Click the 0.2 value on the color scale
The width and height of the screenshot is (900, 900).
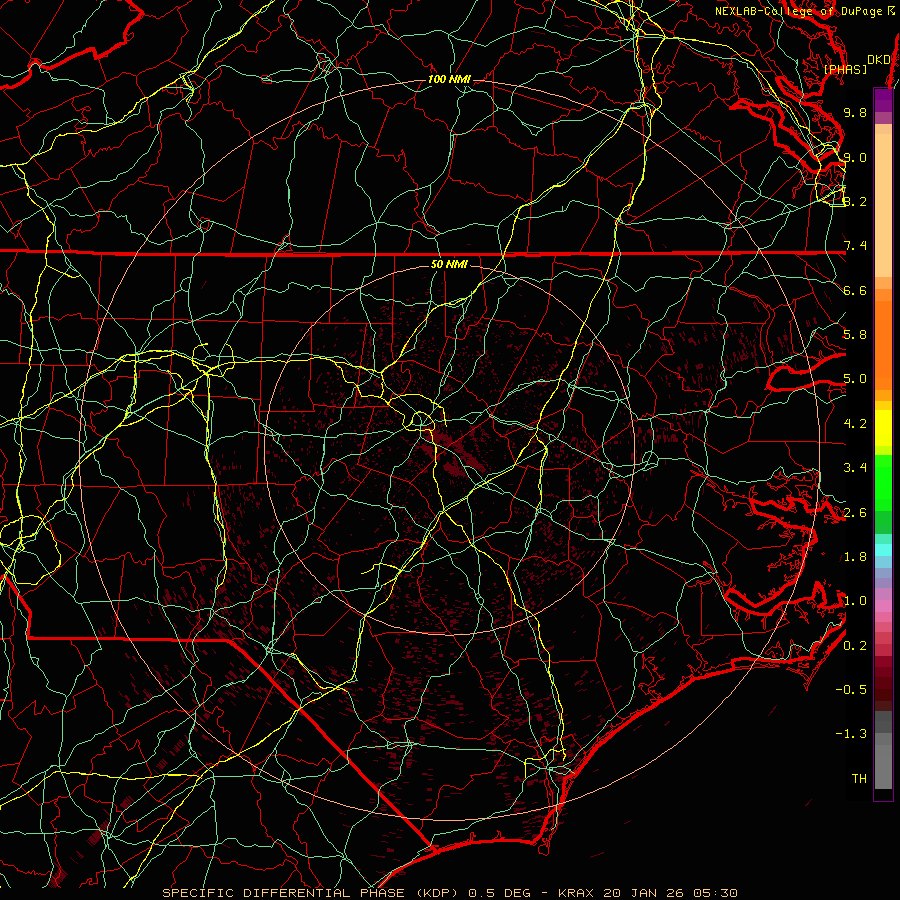(x=855, y=646)
